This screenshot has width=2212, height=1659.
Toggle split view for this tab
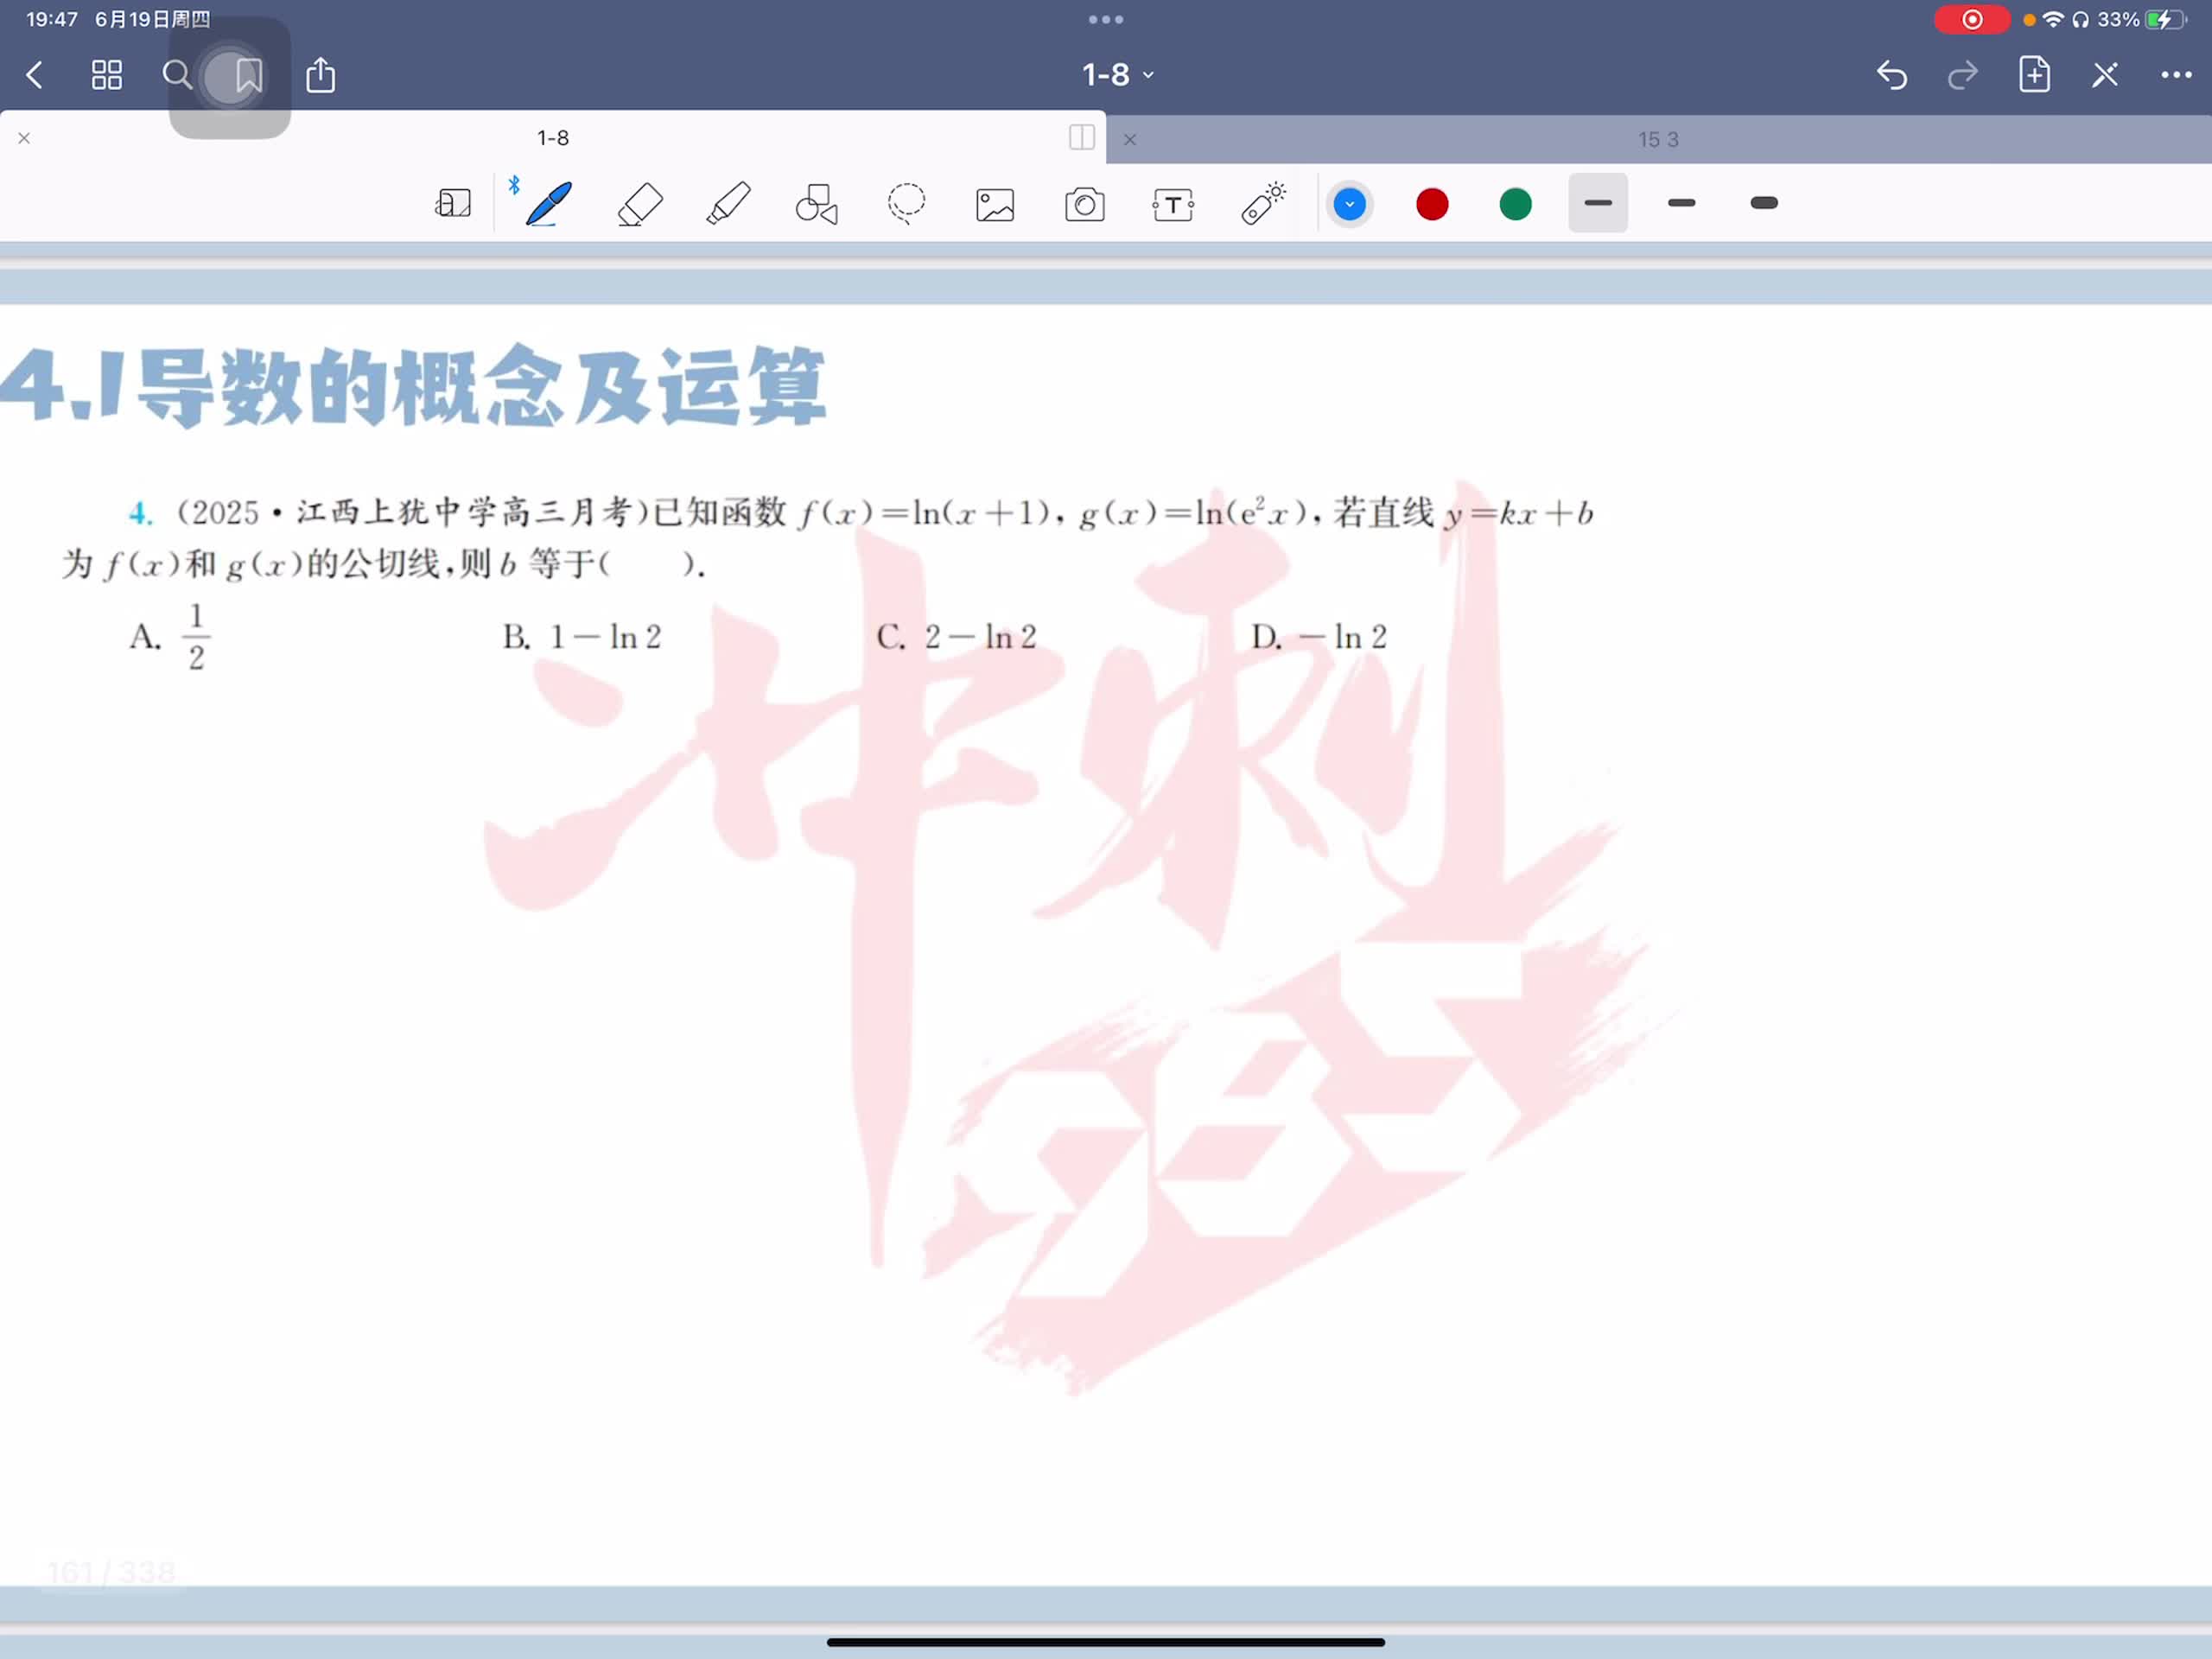1081,138
